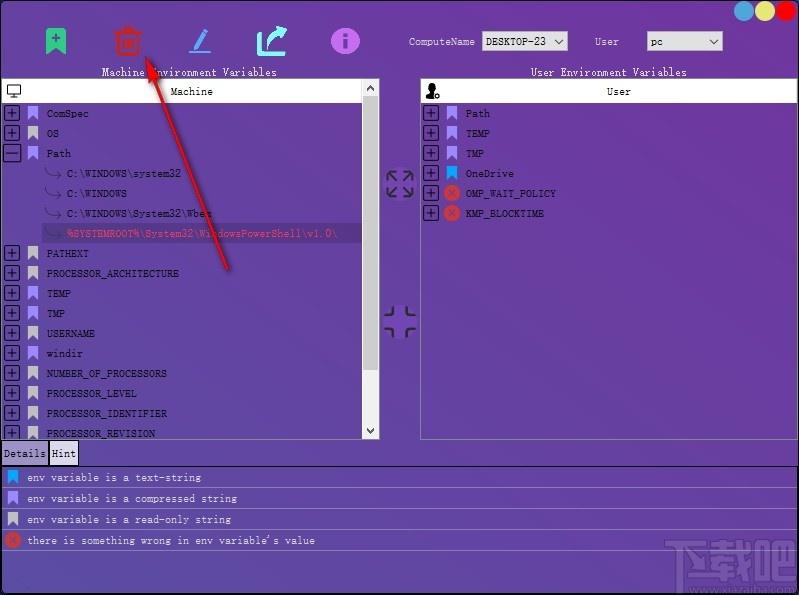Open the User dropdown showing pc
799x595 pixels.
click(684, 41)
